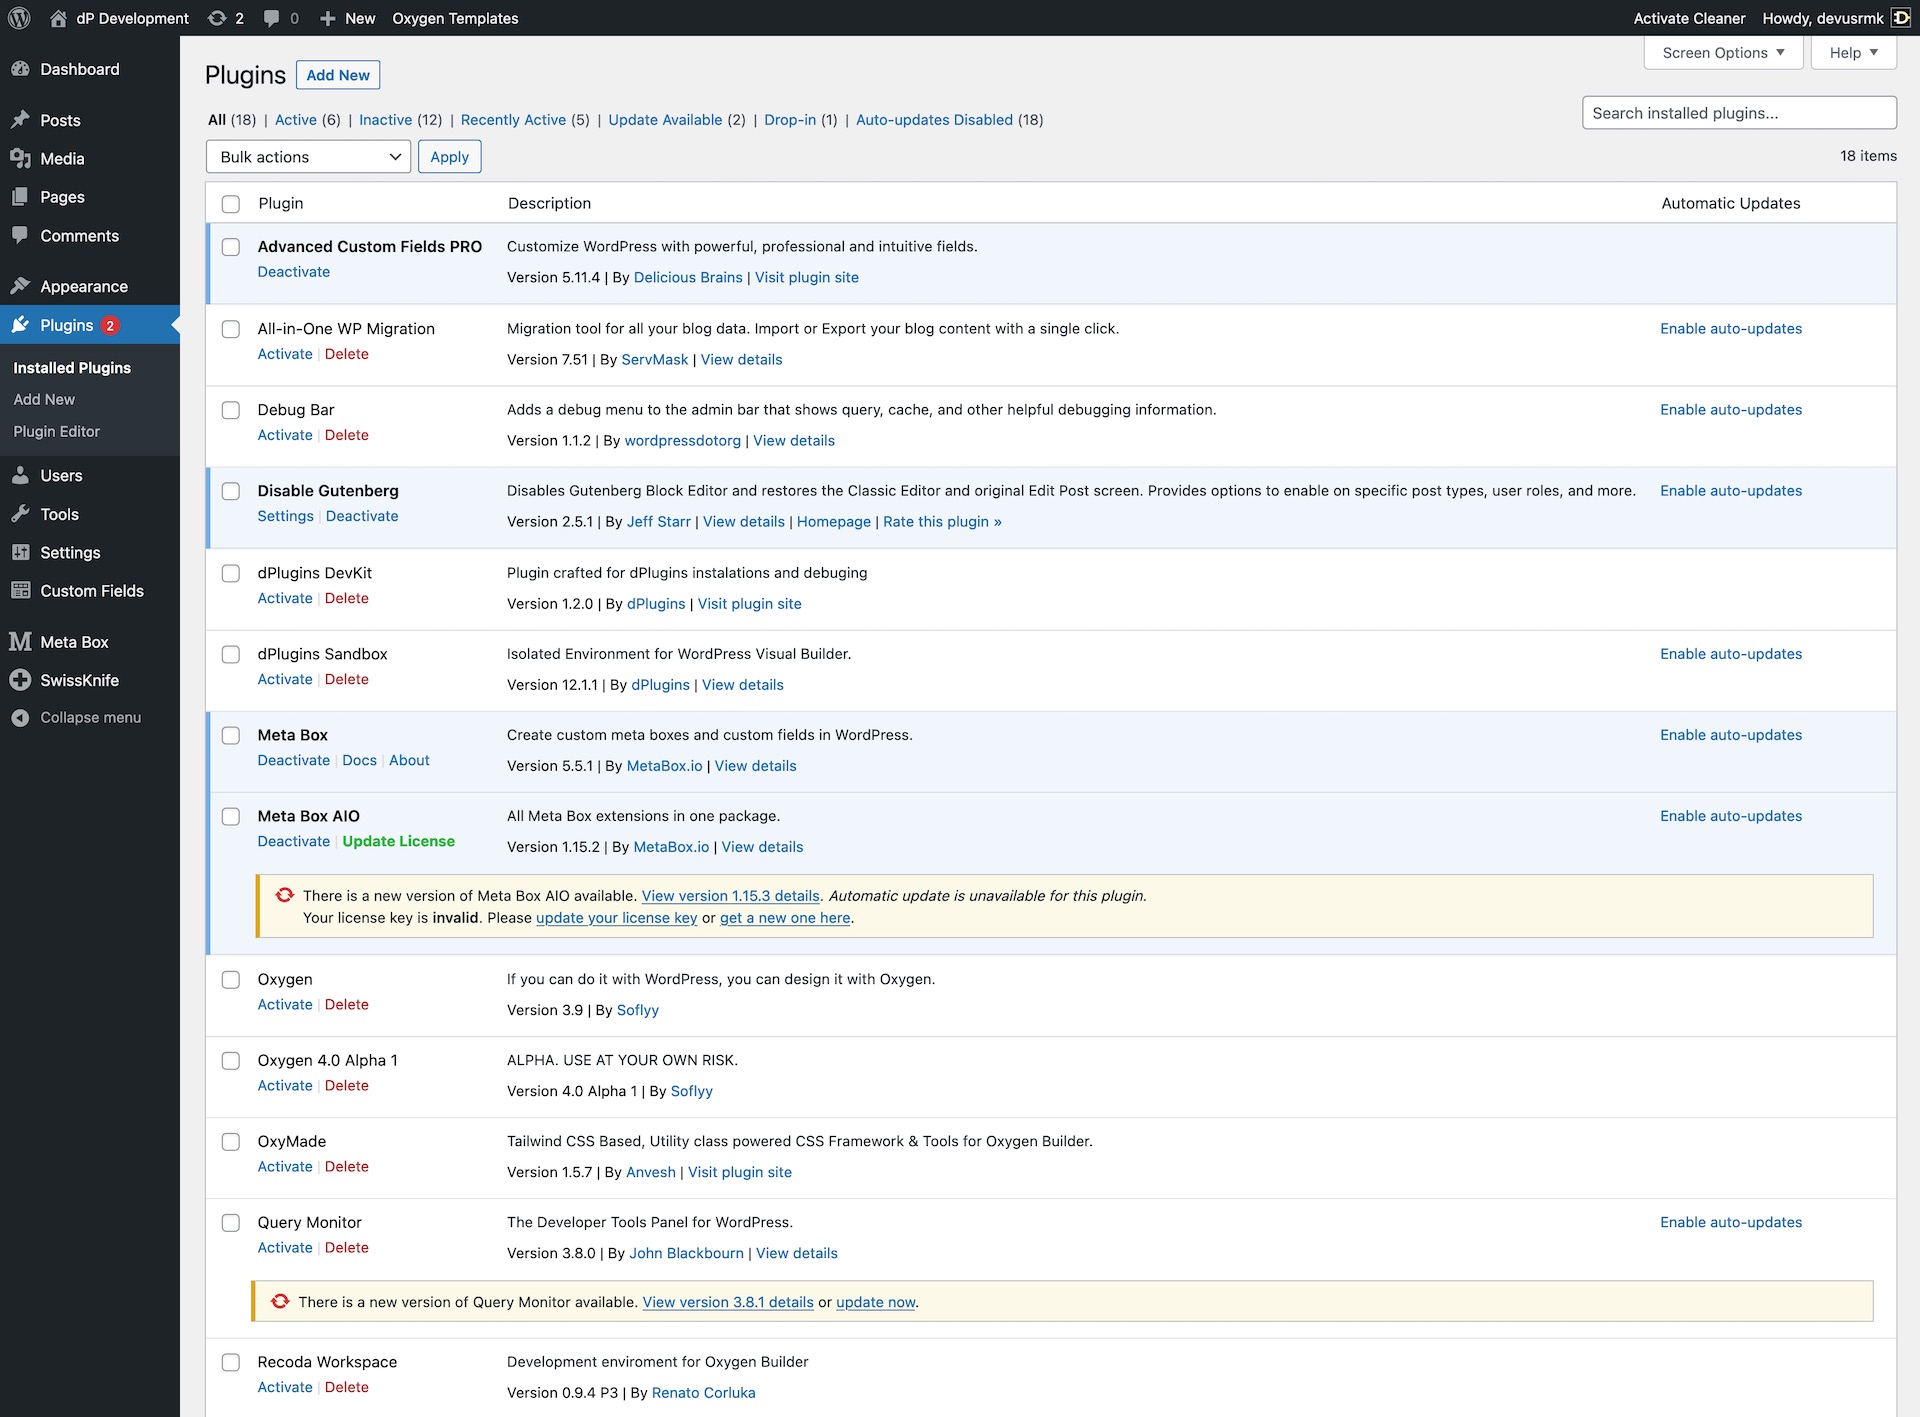The height and width of the screenshot is (1417, 1920).
Task: Check the Oxygen 4.0 Alpha 1 checkbox
Action: [231, 1060]
